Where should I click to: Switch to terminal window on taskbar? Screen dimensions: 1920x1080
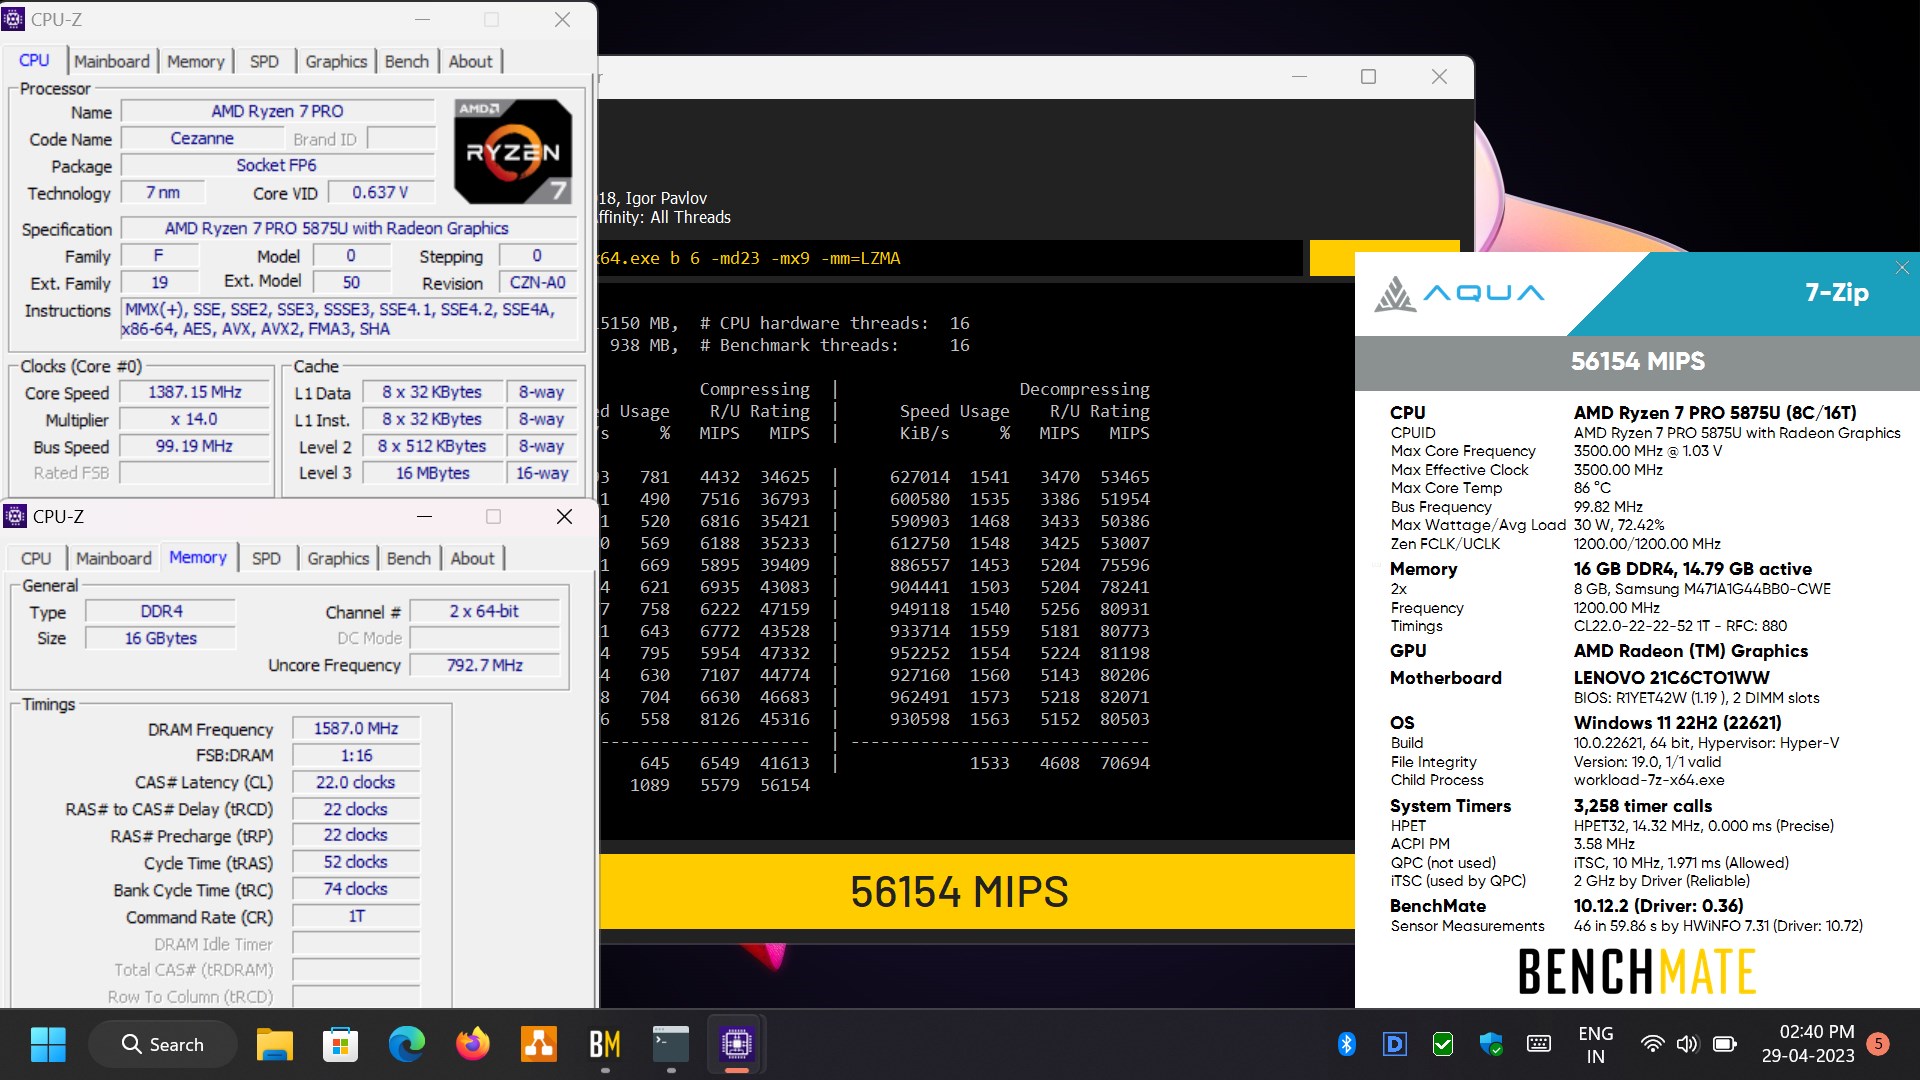pyautogui.click(x=671, y=1044)
